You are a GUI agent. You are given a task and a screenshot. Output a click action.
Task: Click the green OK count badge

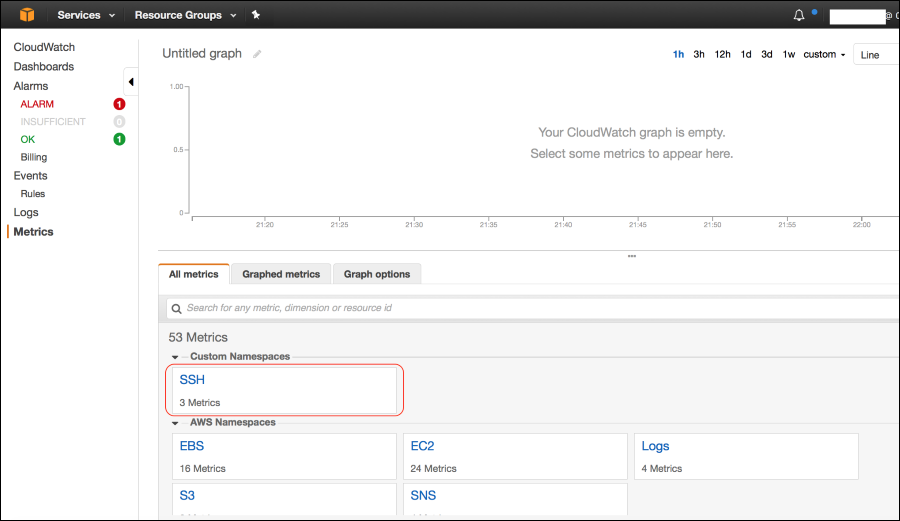(119, 139)
